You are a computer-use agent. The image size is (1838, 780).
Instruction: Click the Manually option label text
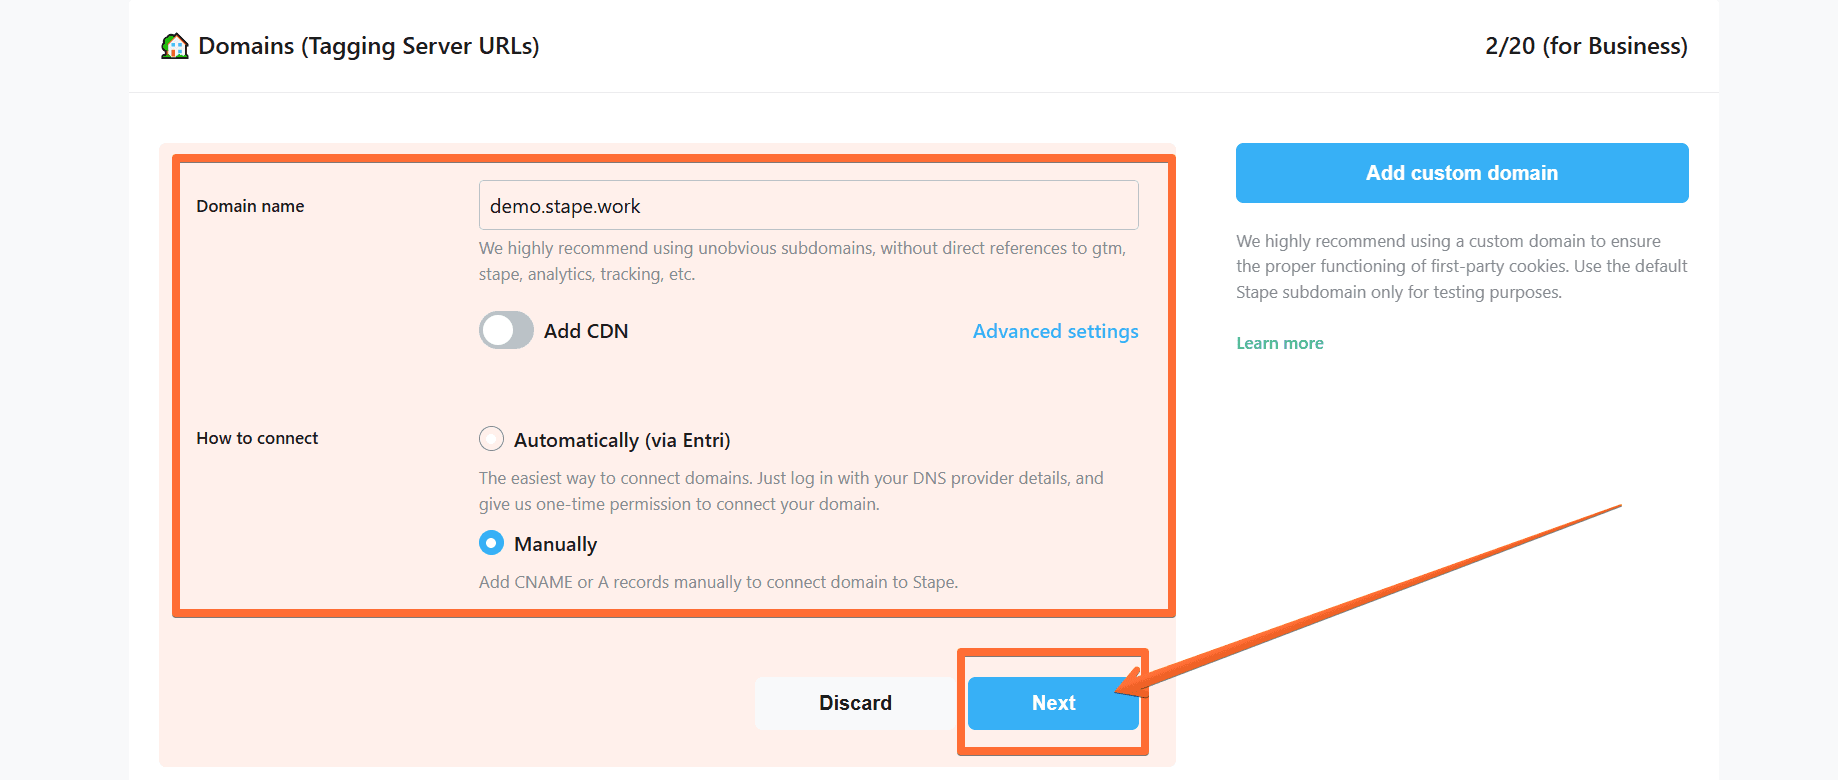tap(555, 544)
